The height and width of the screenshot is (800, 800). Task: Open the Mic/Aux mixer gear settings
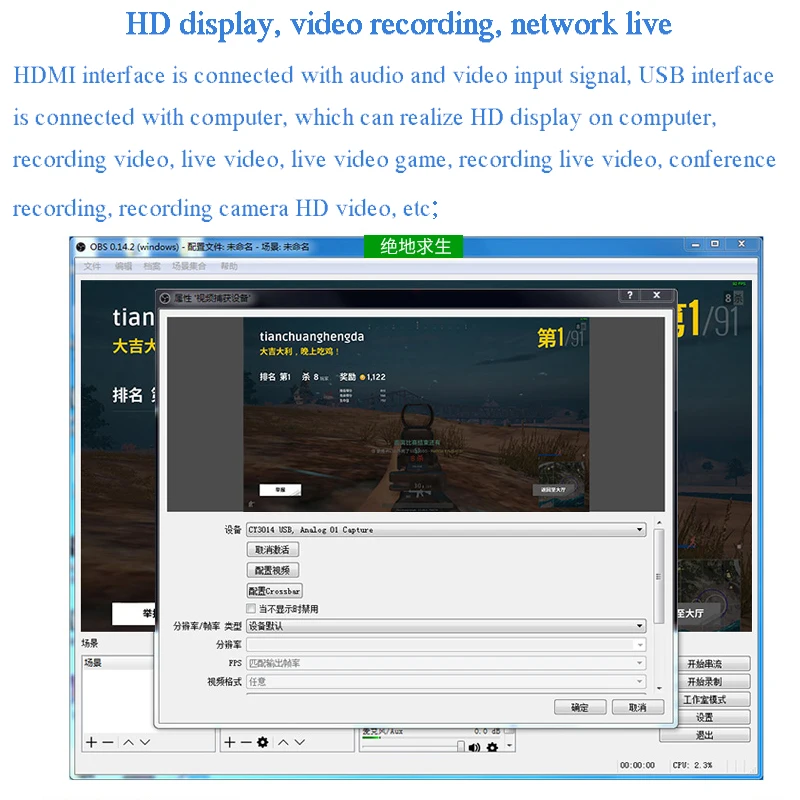click(x=492, y=747)
